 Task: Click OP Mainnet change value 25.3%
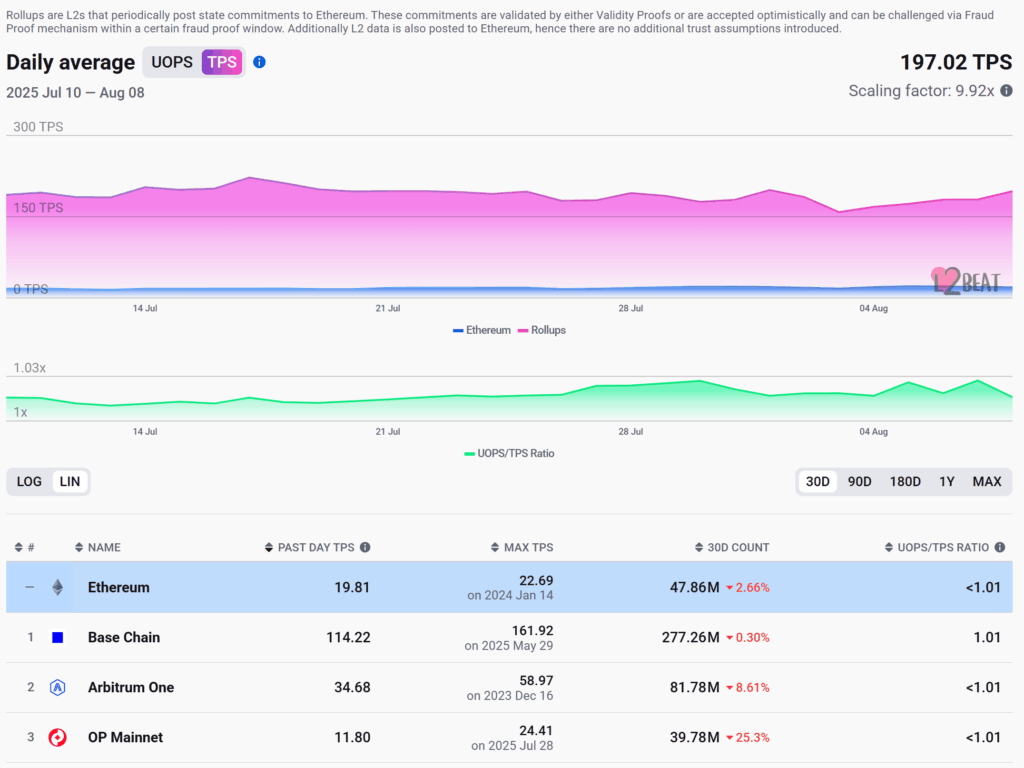click(748, 737)
